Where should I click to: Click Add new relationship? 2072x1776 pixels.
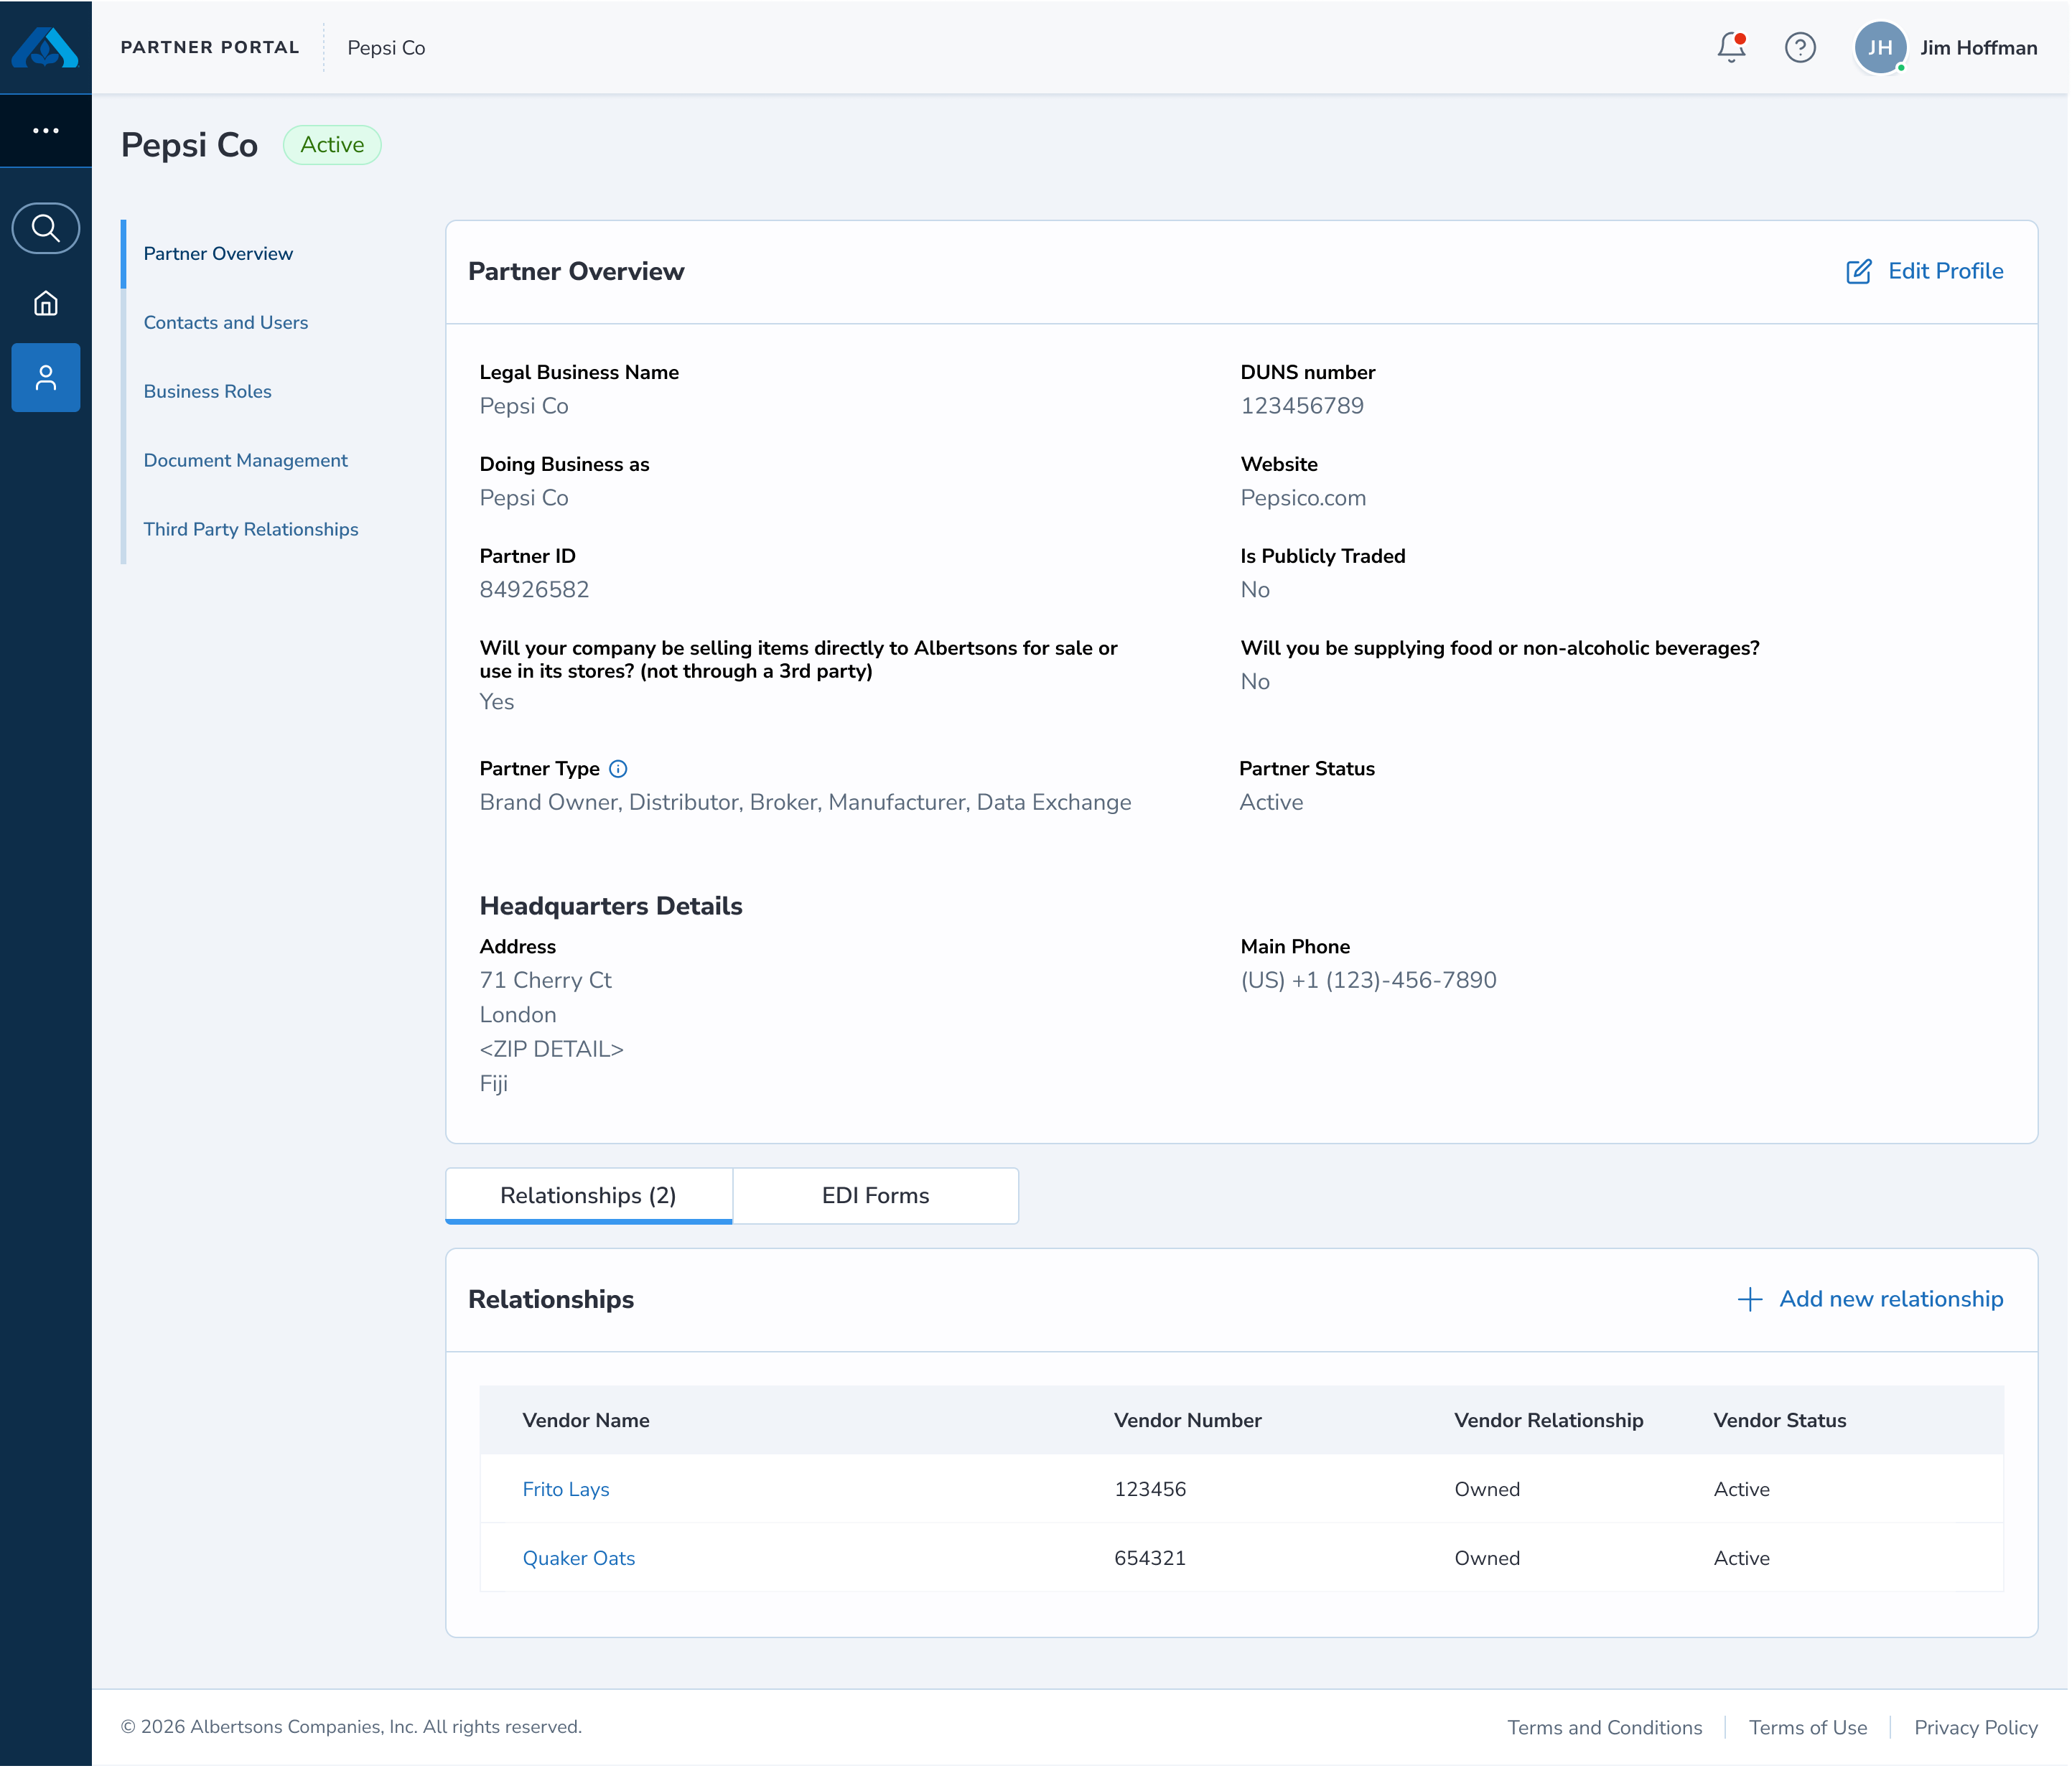[x=1892, y=1300]
